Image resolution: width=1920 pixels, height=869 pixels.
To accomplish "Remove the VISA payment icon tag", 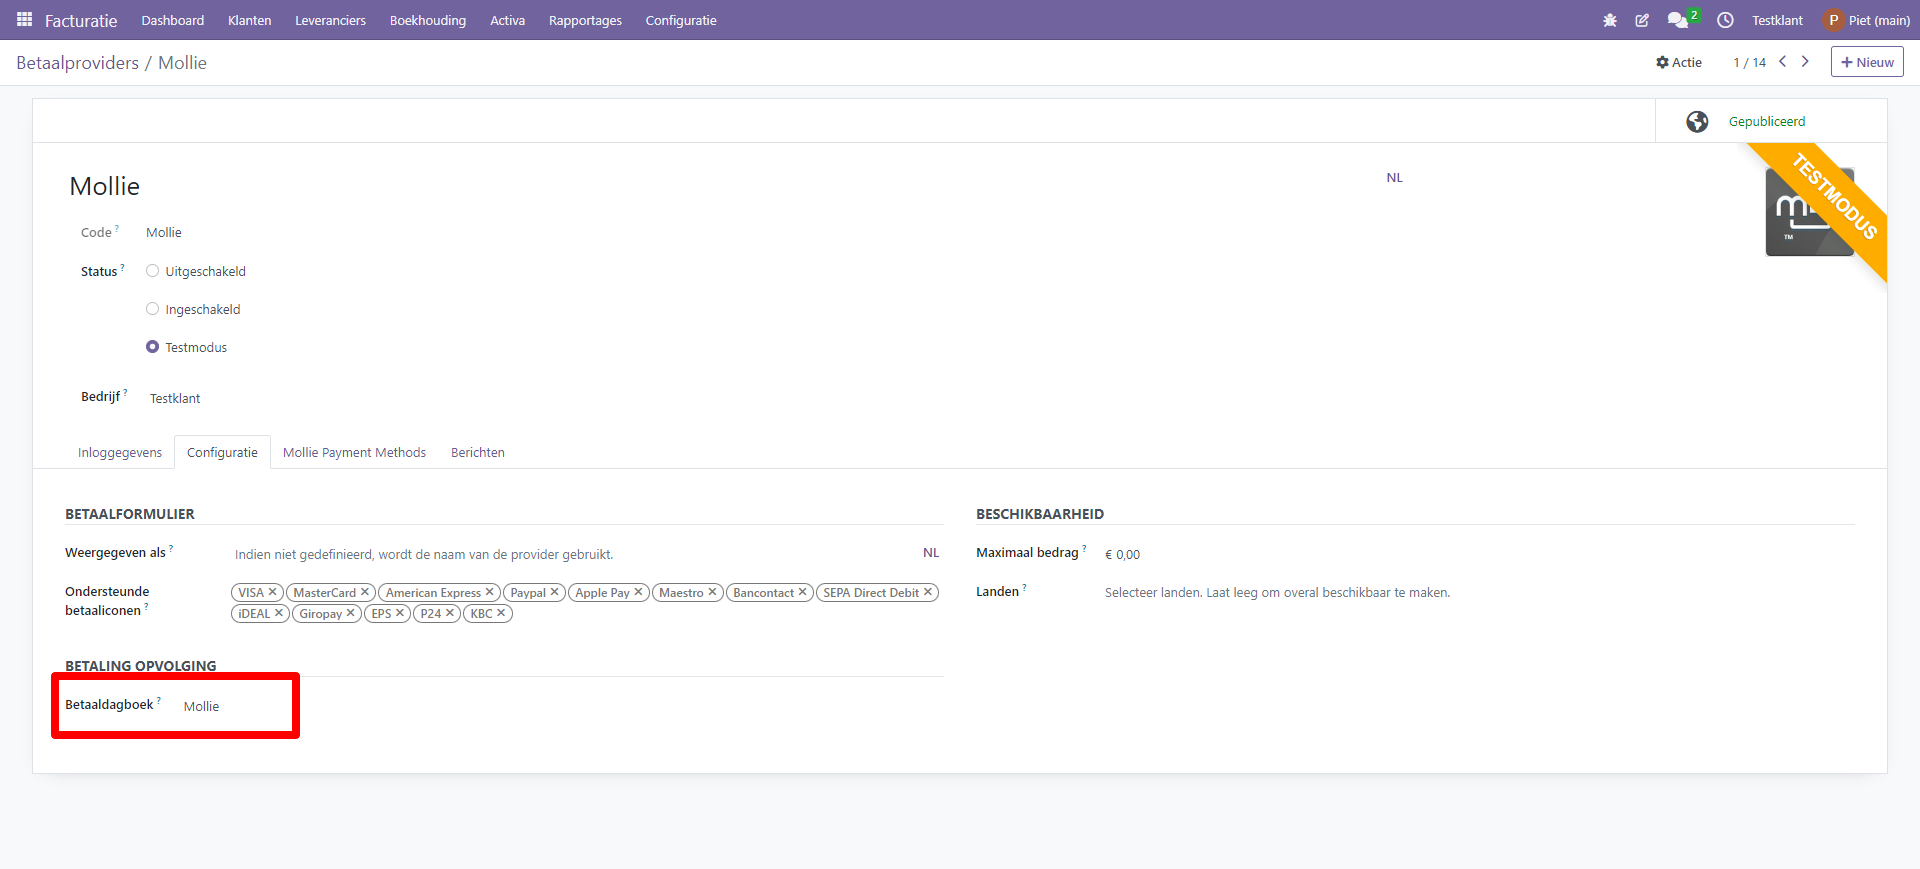I will (272, 592).
